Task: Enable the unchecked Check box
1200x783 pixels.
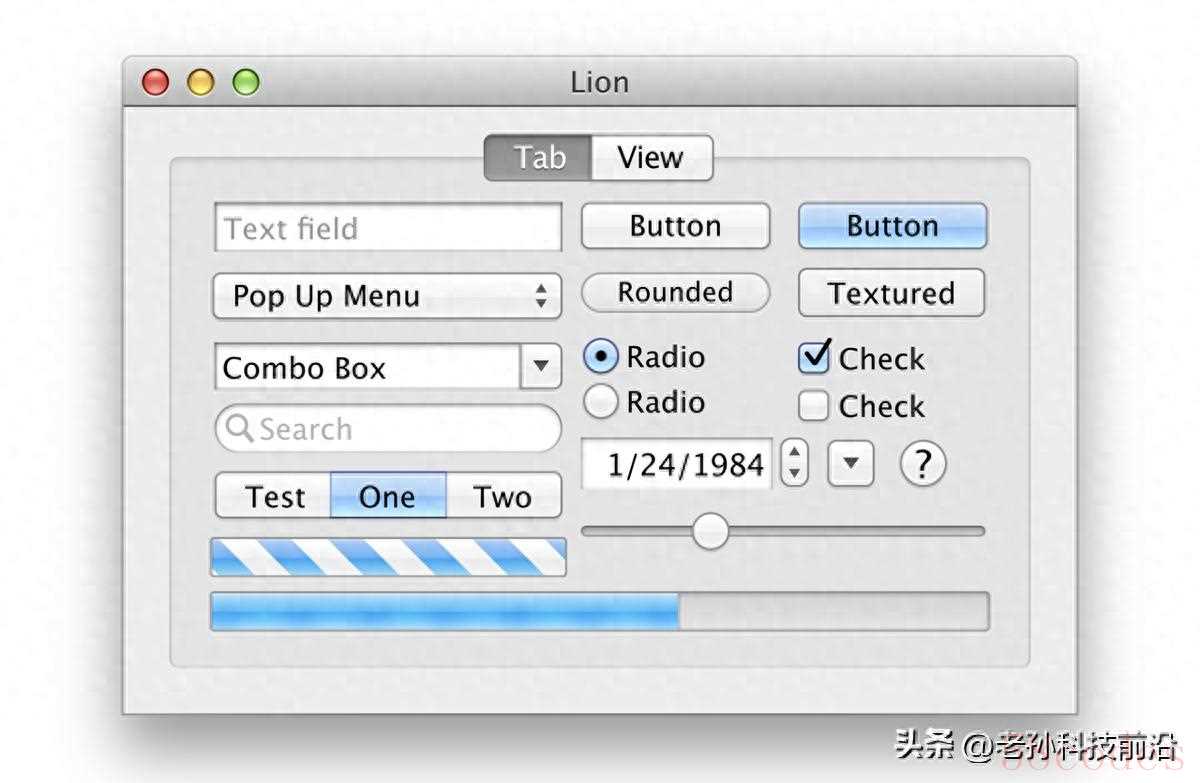Action: click(814, 406)
